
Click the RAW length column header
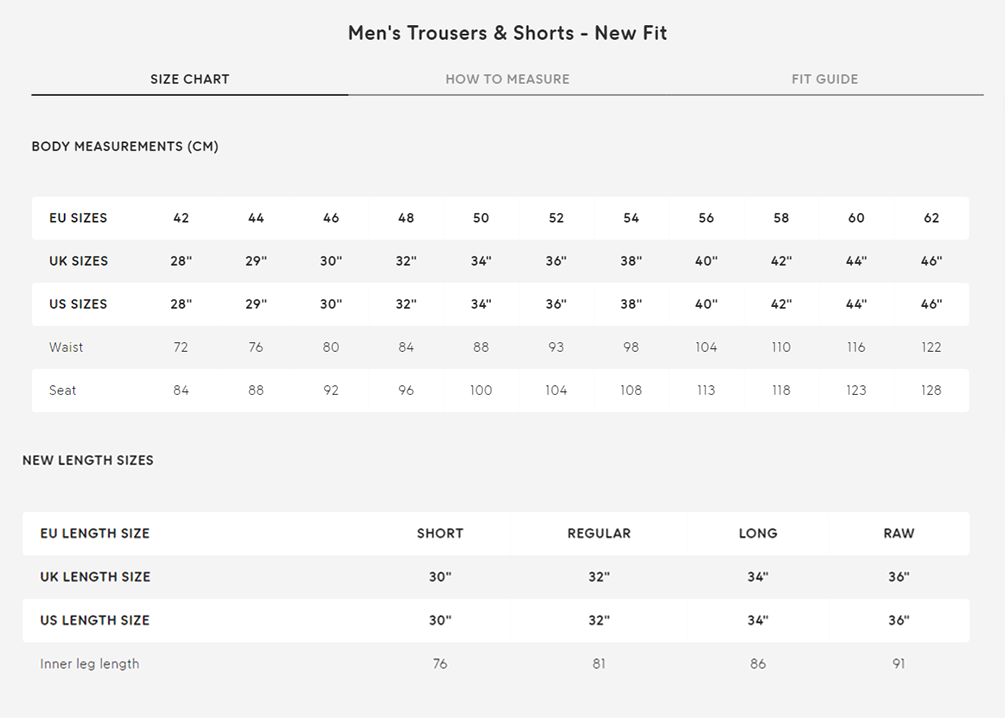click(899, 533)
